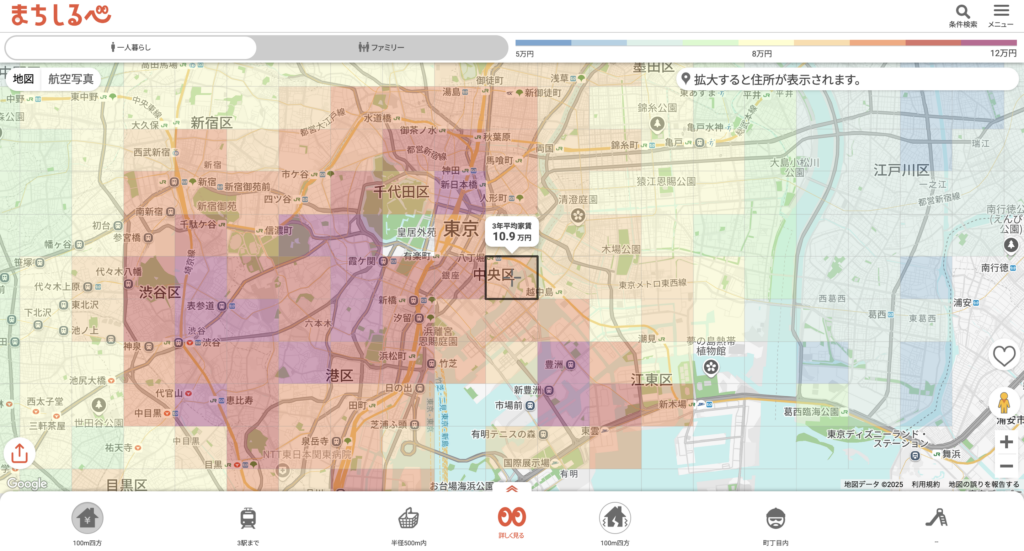Expand the bottom panel with up chevron
This screenshot has width=1024, height=551.
(x=512, y=490)
